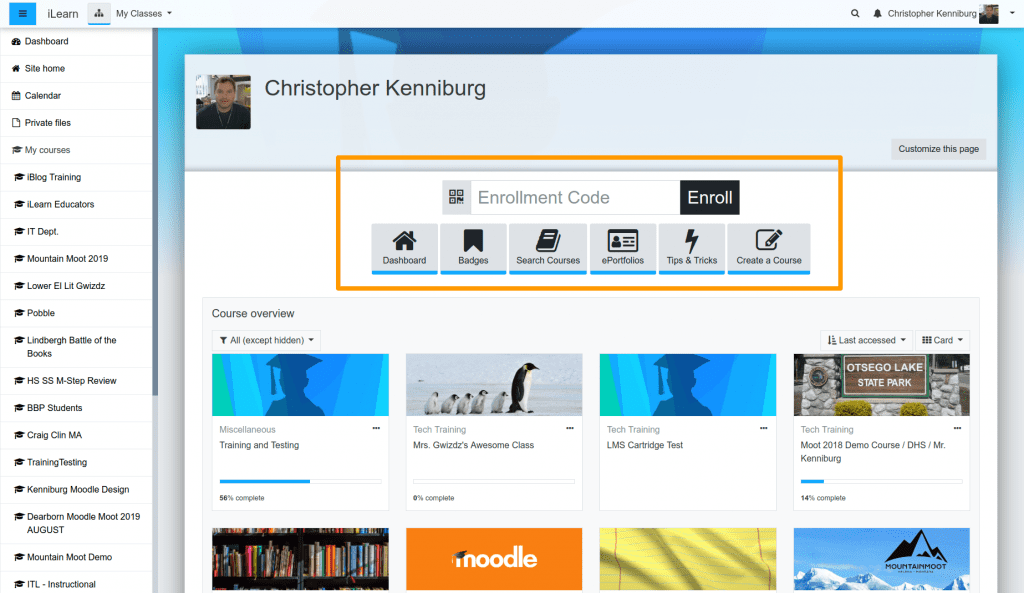The image size is (1024, 593).
Task: Open the All (except hidden) filter dropdown
Action: click(266, 340)
